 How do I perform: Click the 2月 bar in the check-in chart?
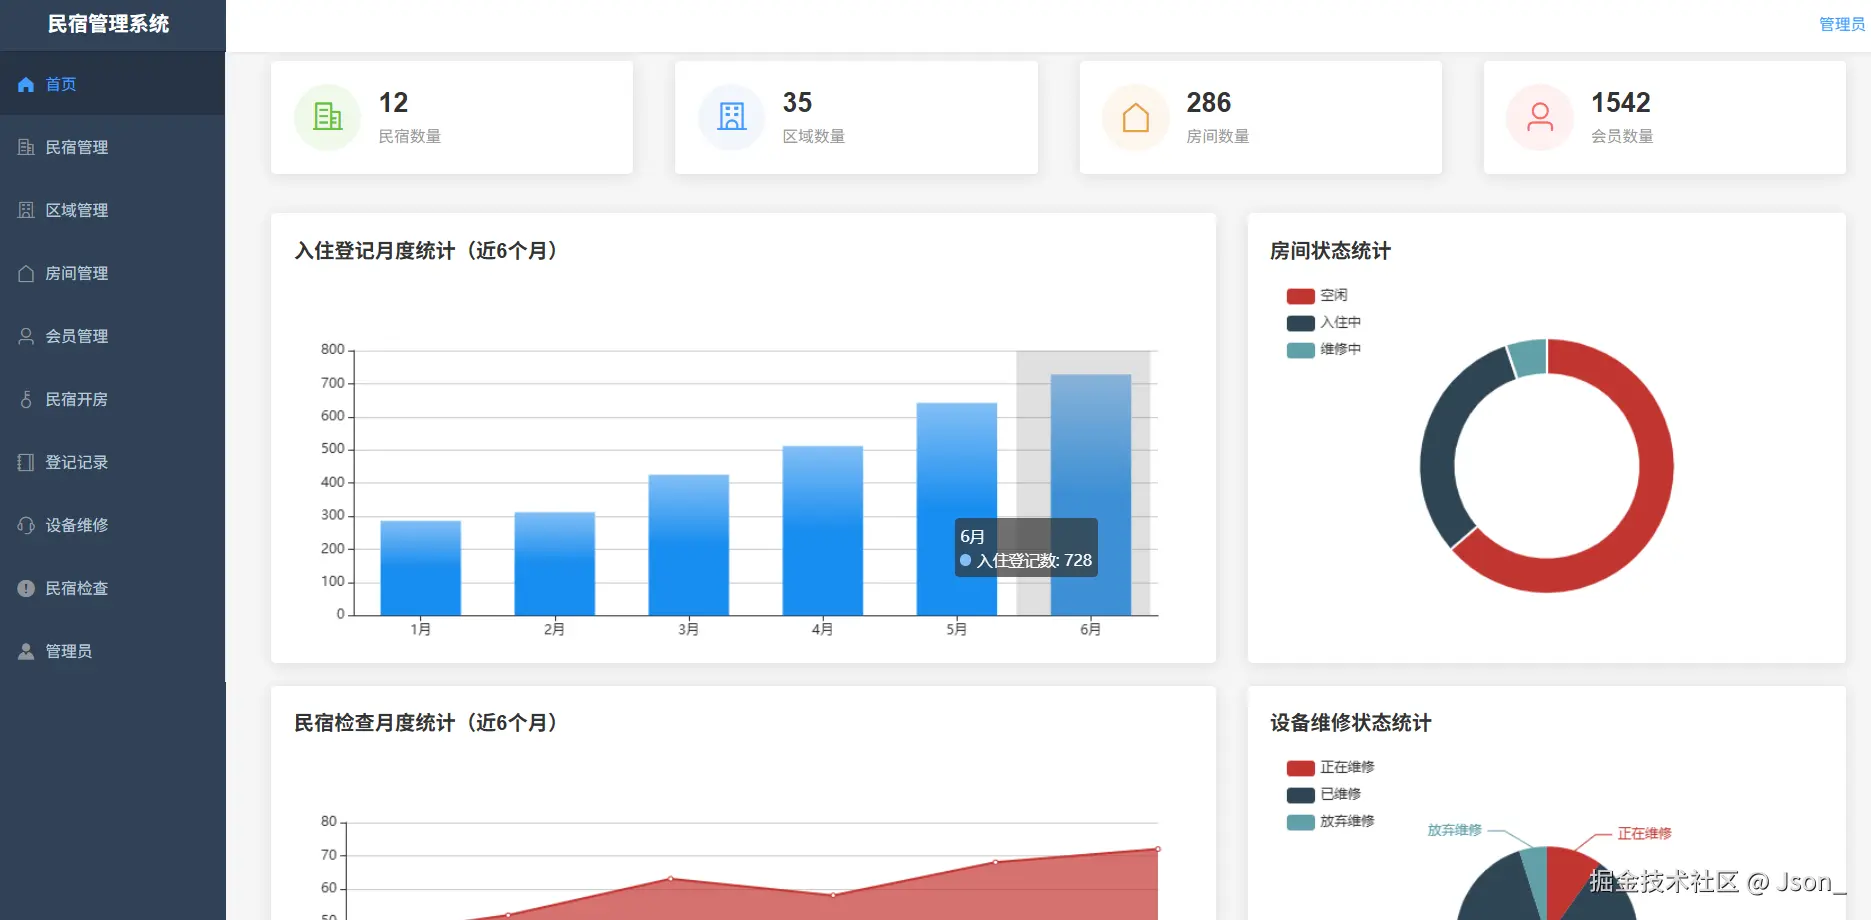click(554, 564)
